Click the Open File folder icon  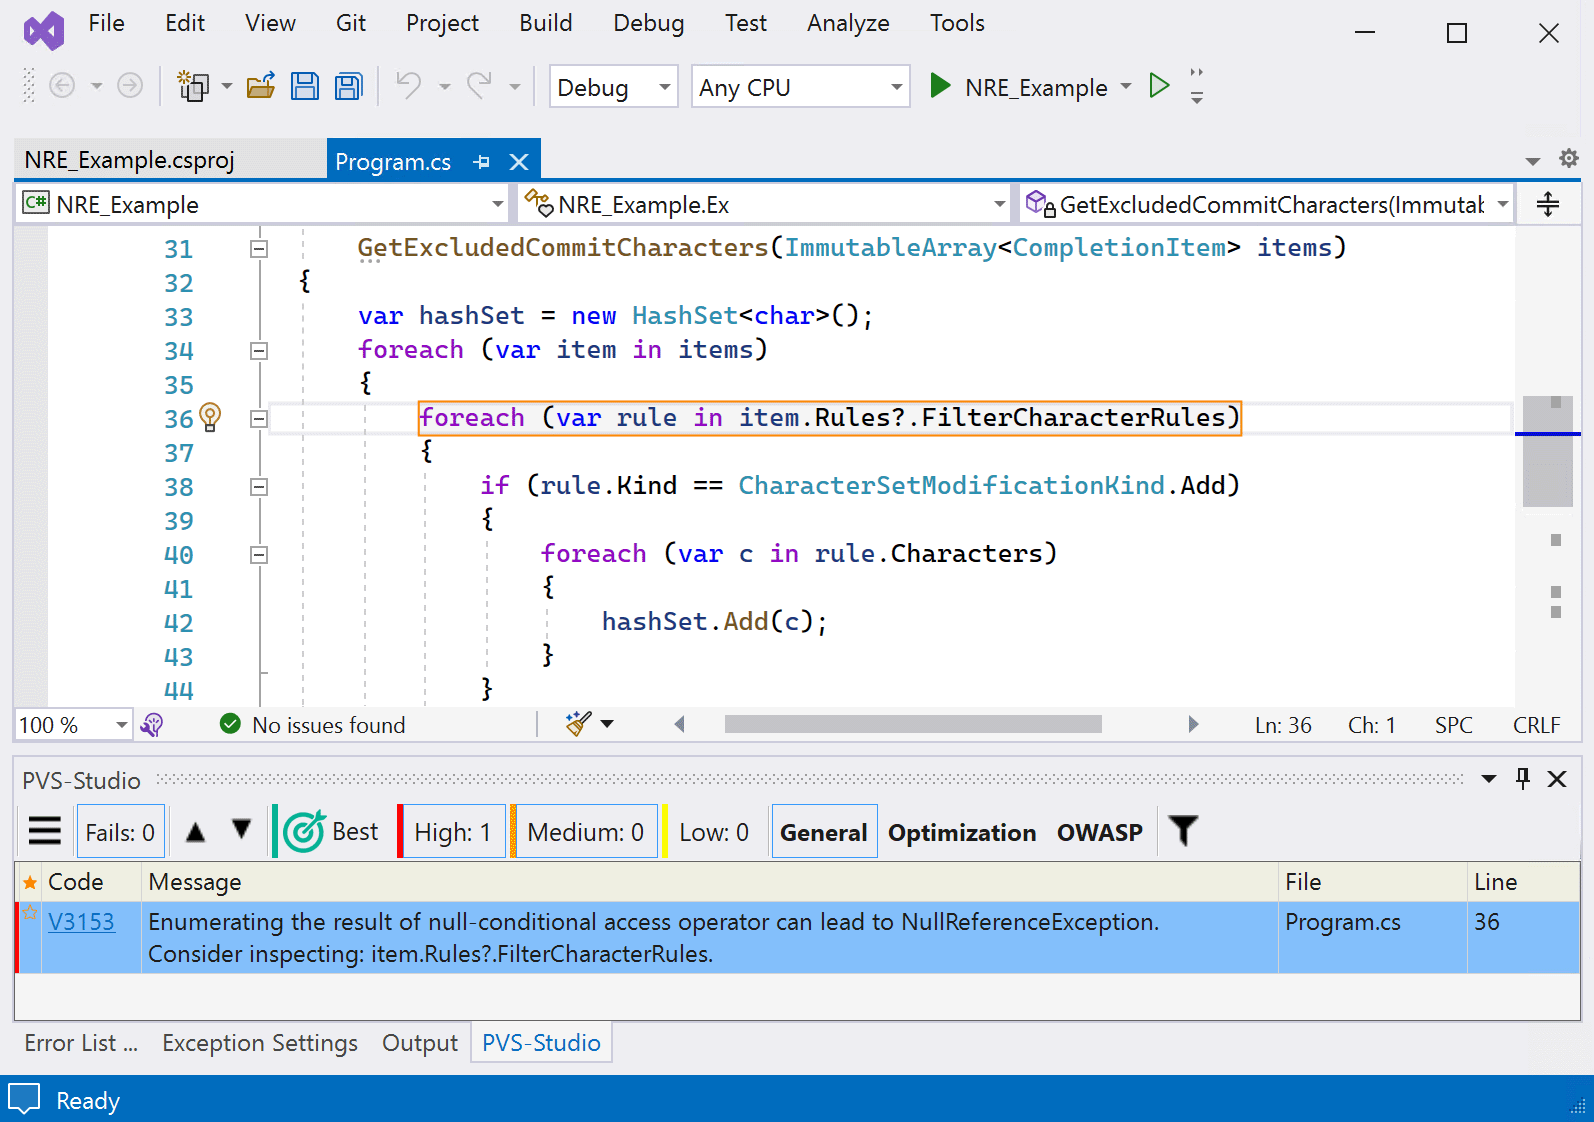[x=261, y=87]
